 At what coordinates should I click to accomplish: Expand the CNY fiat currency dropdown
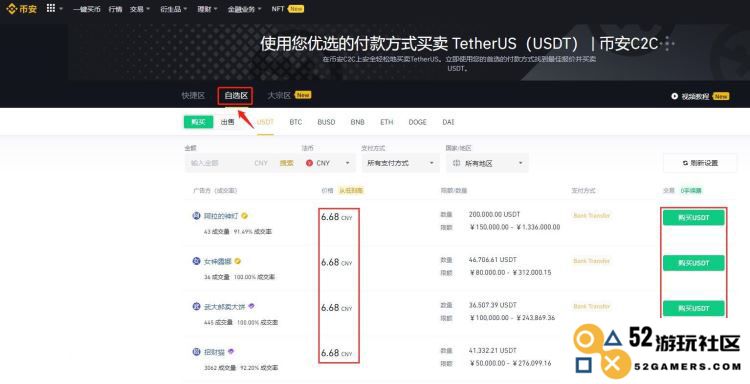pyautogui.click(x=328, y=163)
